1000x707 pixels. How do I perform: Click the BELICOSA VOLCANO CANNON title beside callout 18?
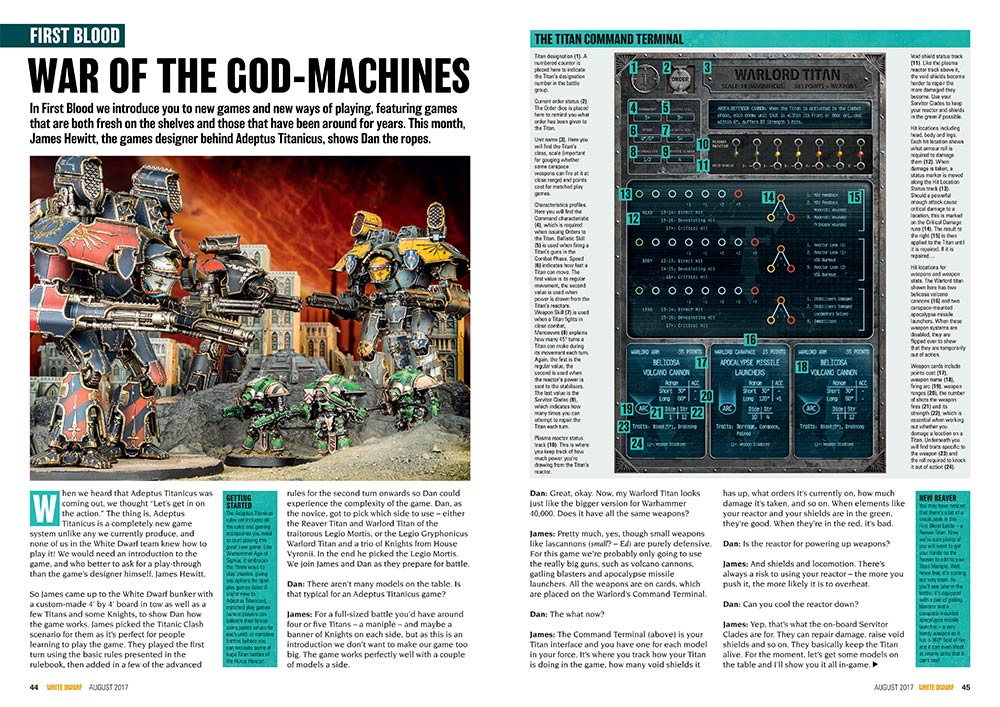pos(835,367)
